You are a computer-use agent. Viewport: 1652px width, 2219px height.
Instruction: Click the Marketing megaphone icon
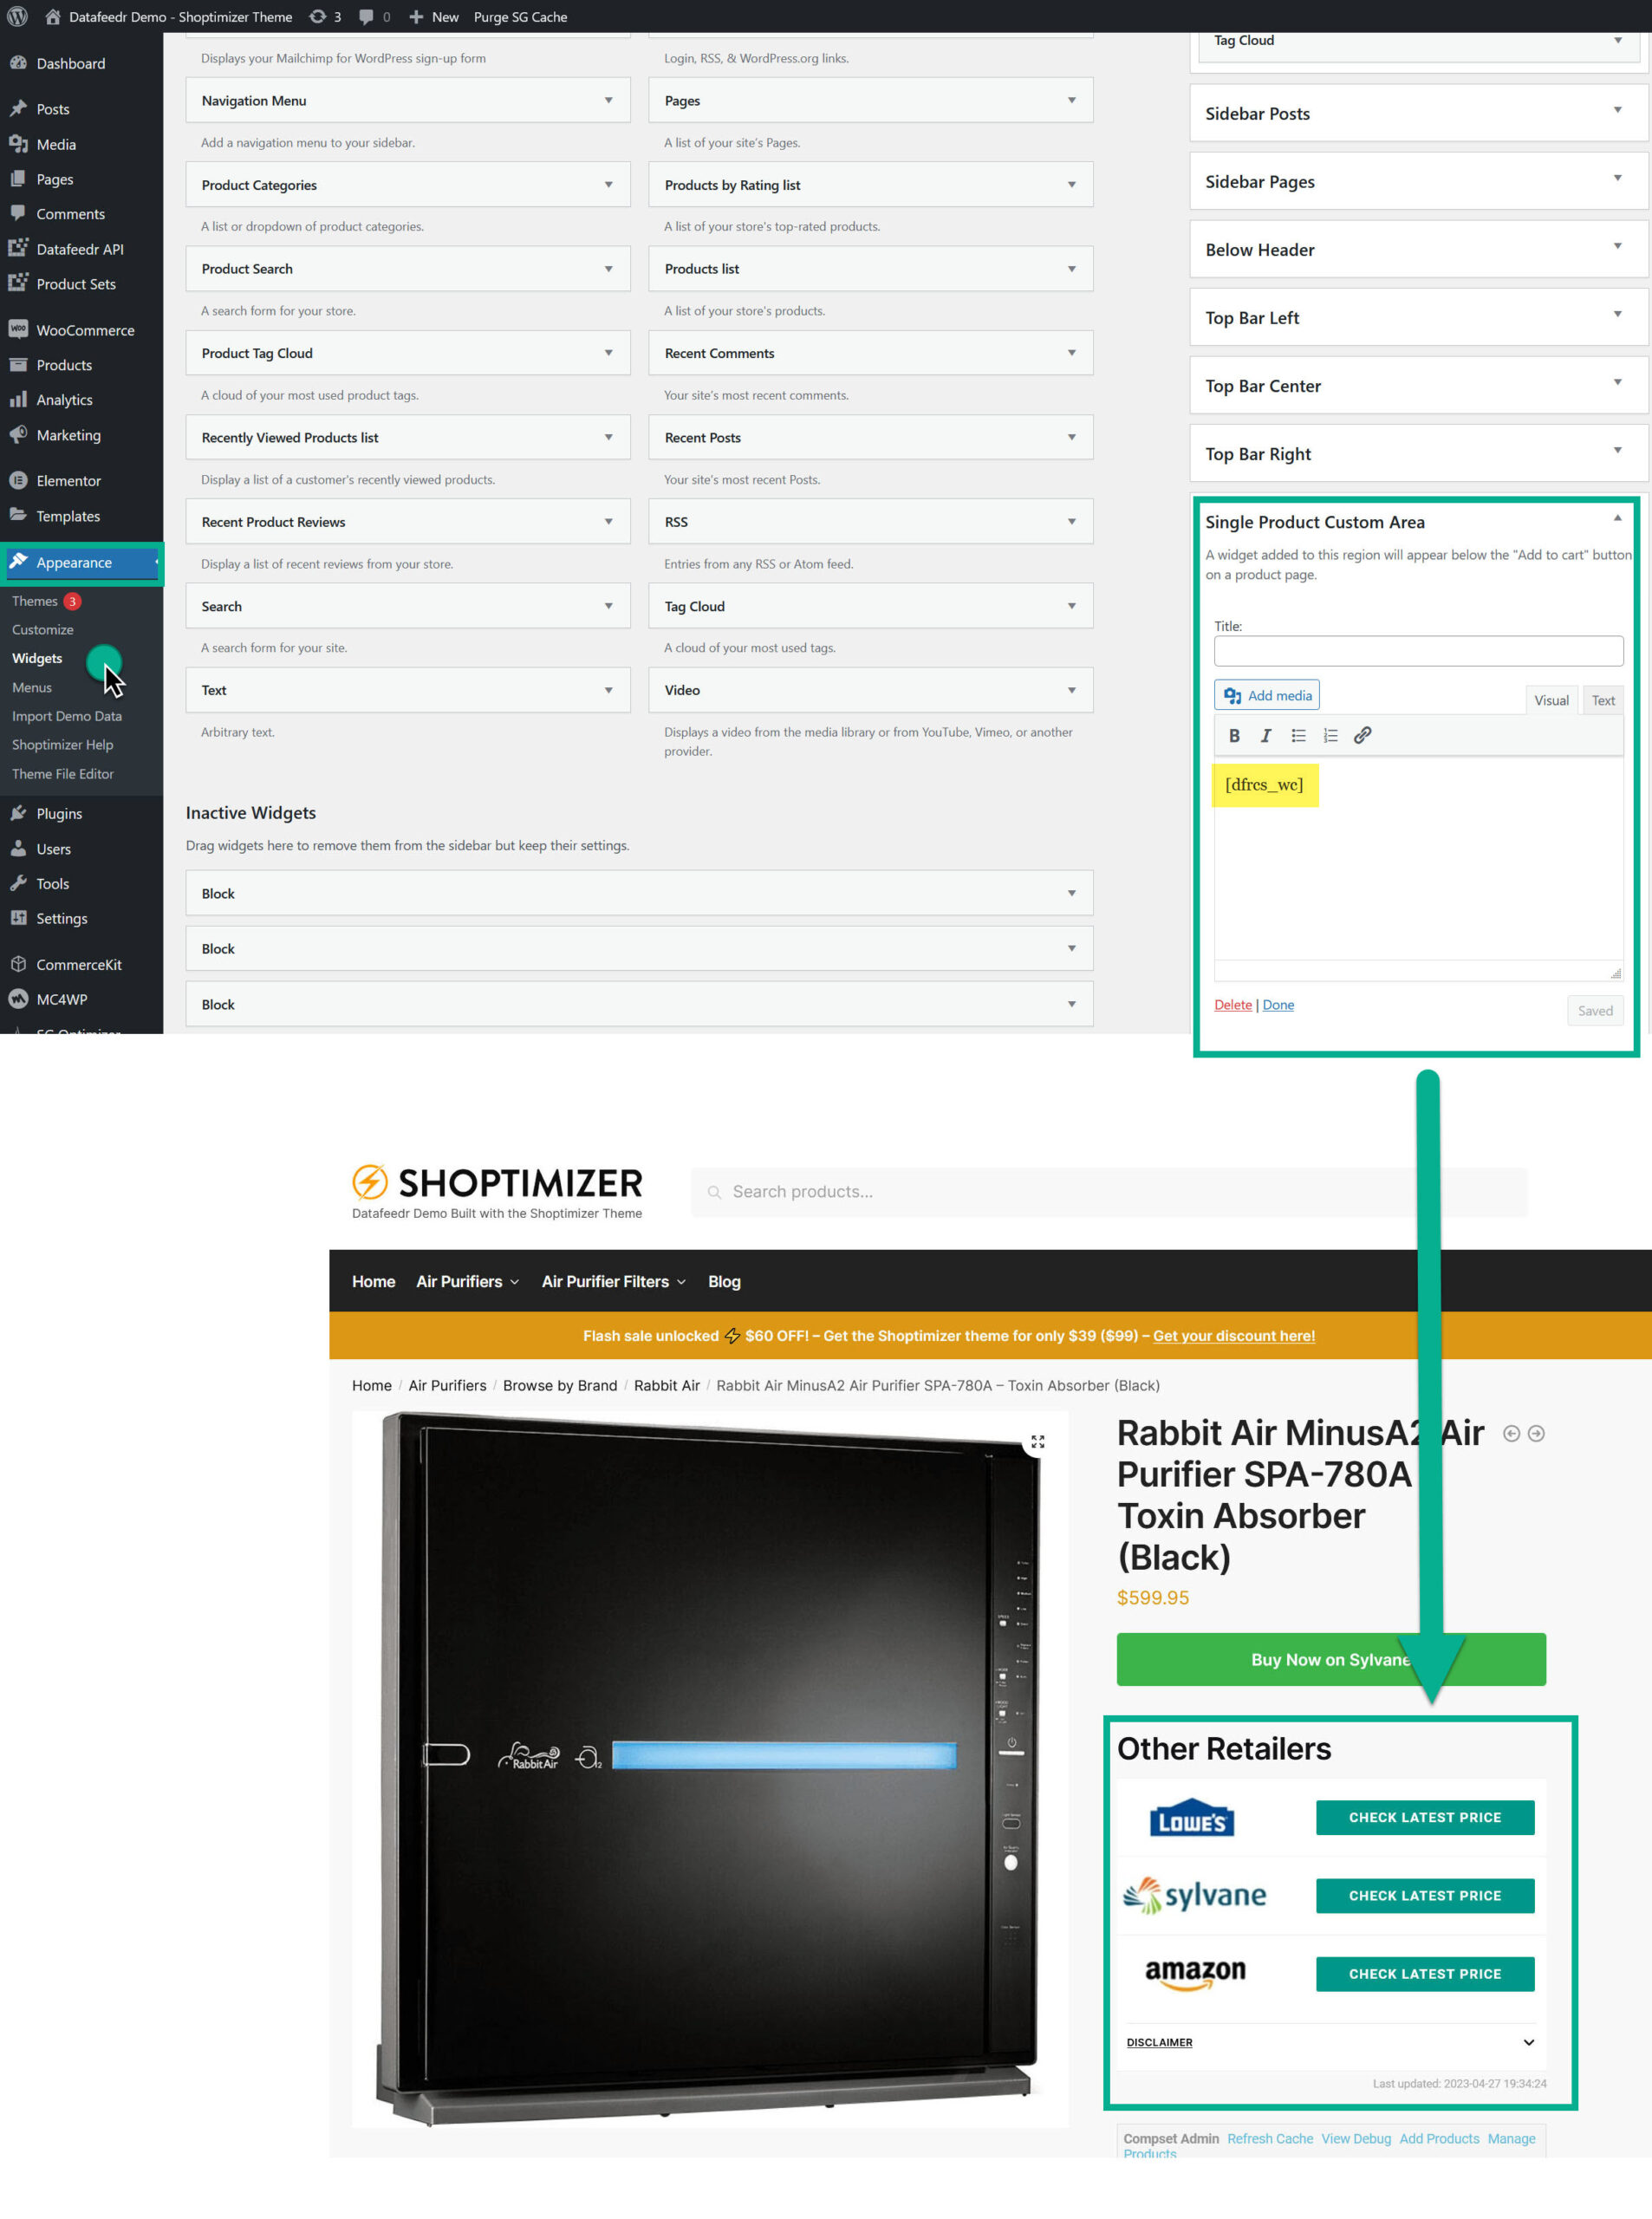18,434
